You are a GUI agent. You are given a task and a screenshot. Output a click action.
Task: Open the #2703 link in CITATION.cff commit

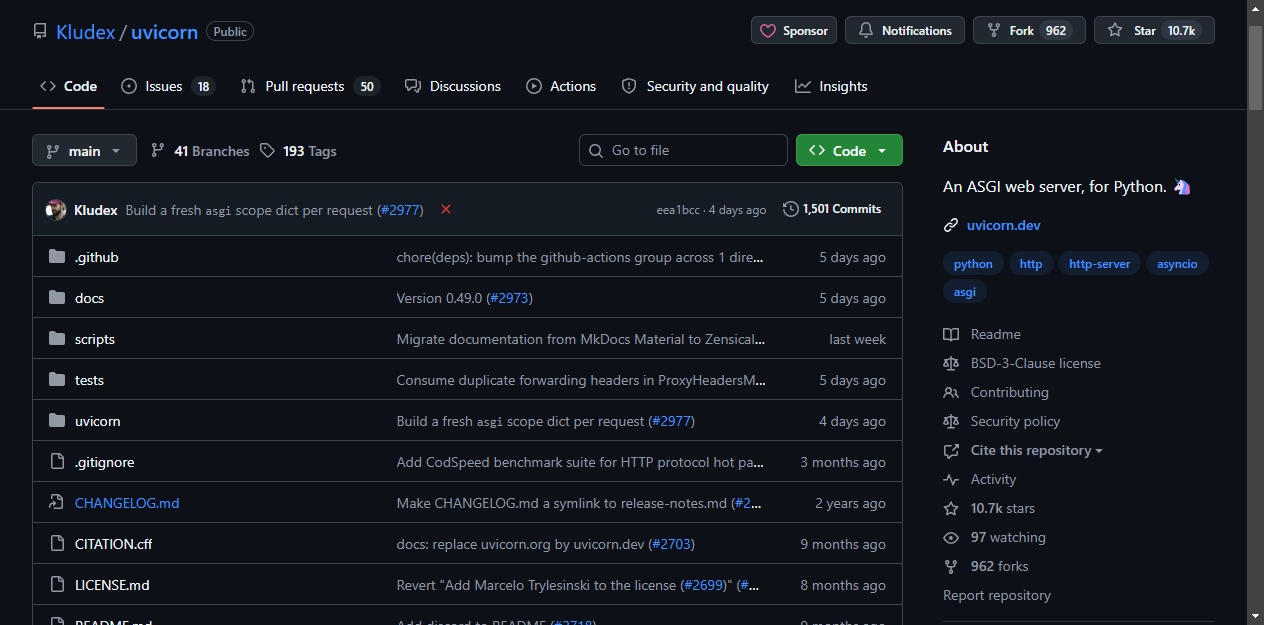tap(671, 544)
